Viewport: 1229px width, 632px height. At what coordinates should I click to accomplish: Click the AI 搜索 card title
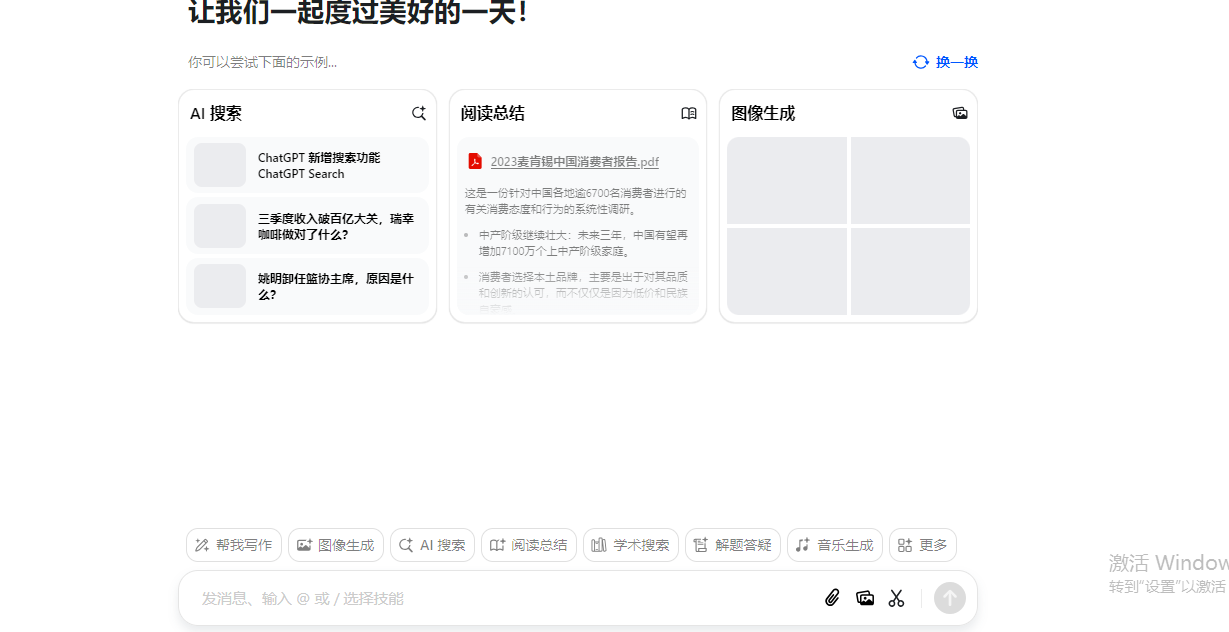click(216, 114)
